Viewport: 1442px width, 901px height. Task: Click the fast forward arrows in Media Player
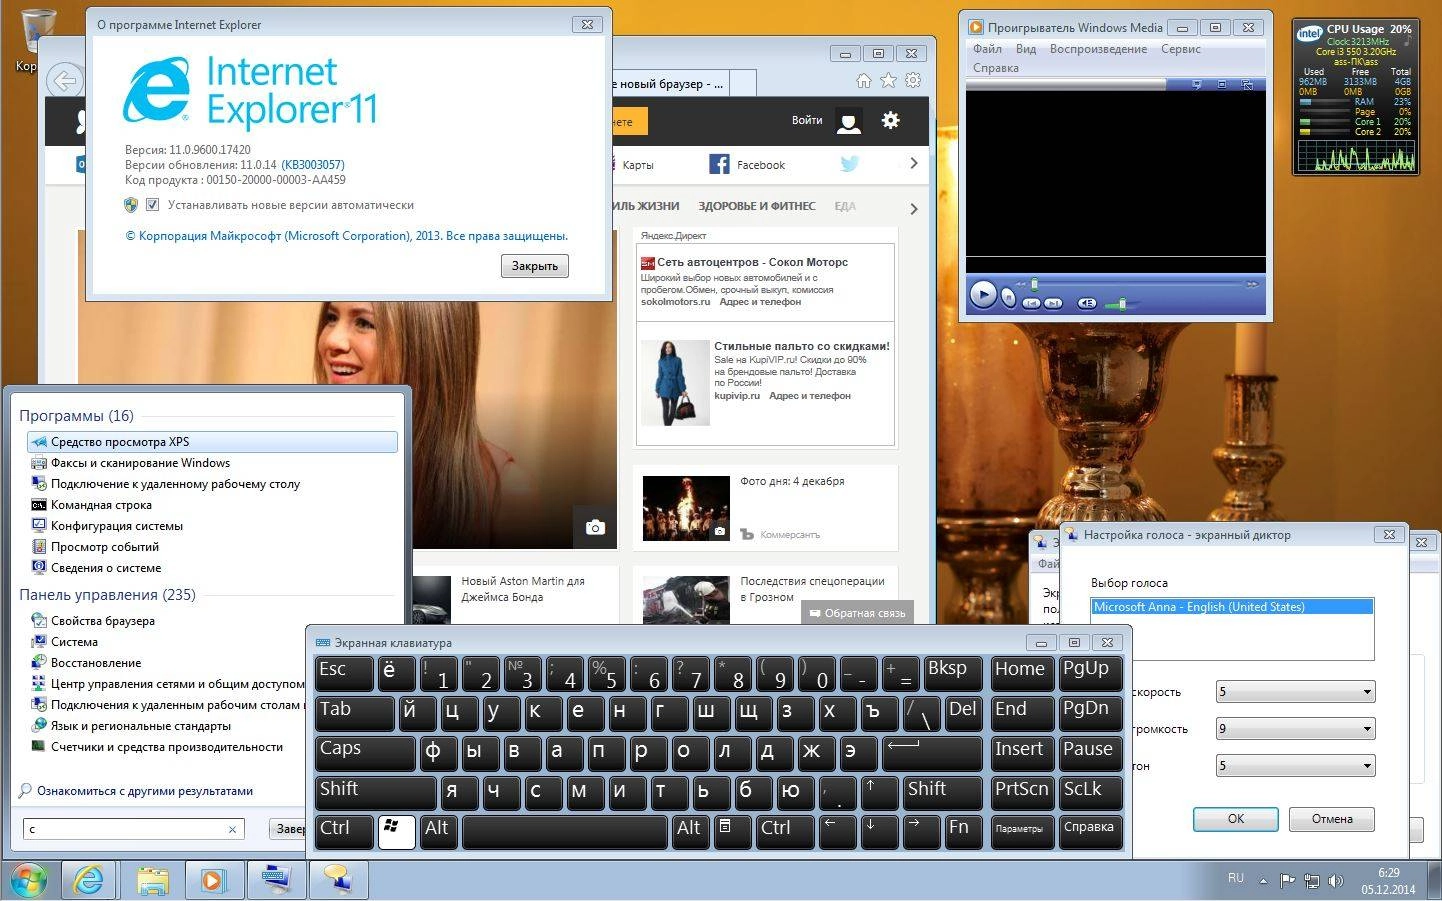[x=1251, y=285]
